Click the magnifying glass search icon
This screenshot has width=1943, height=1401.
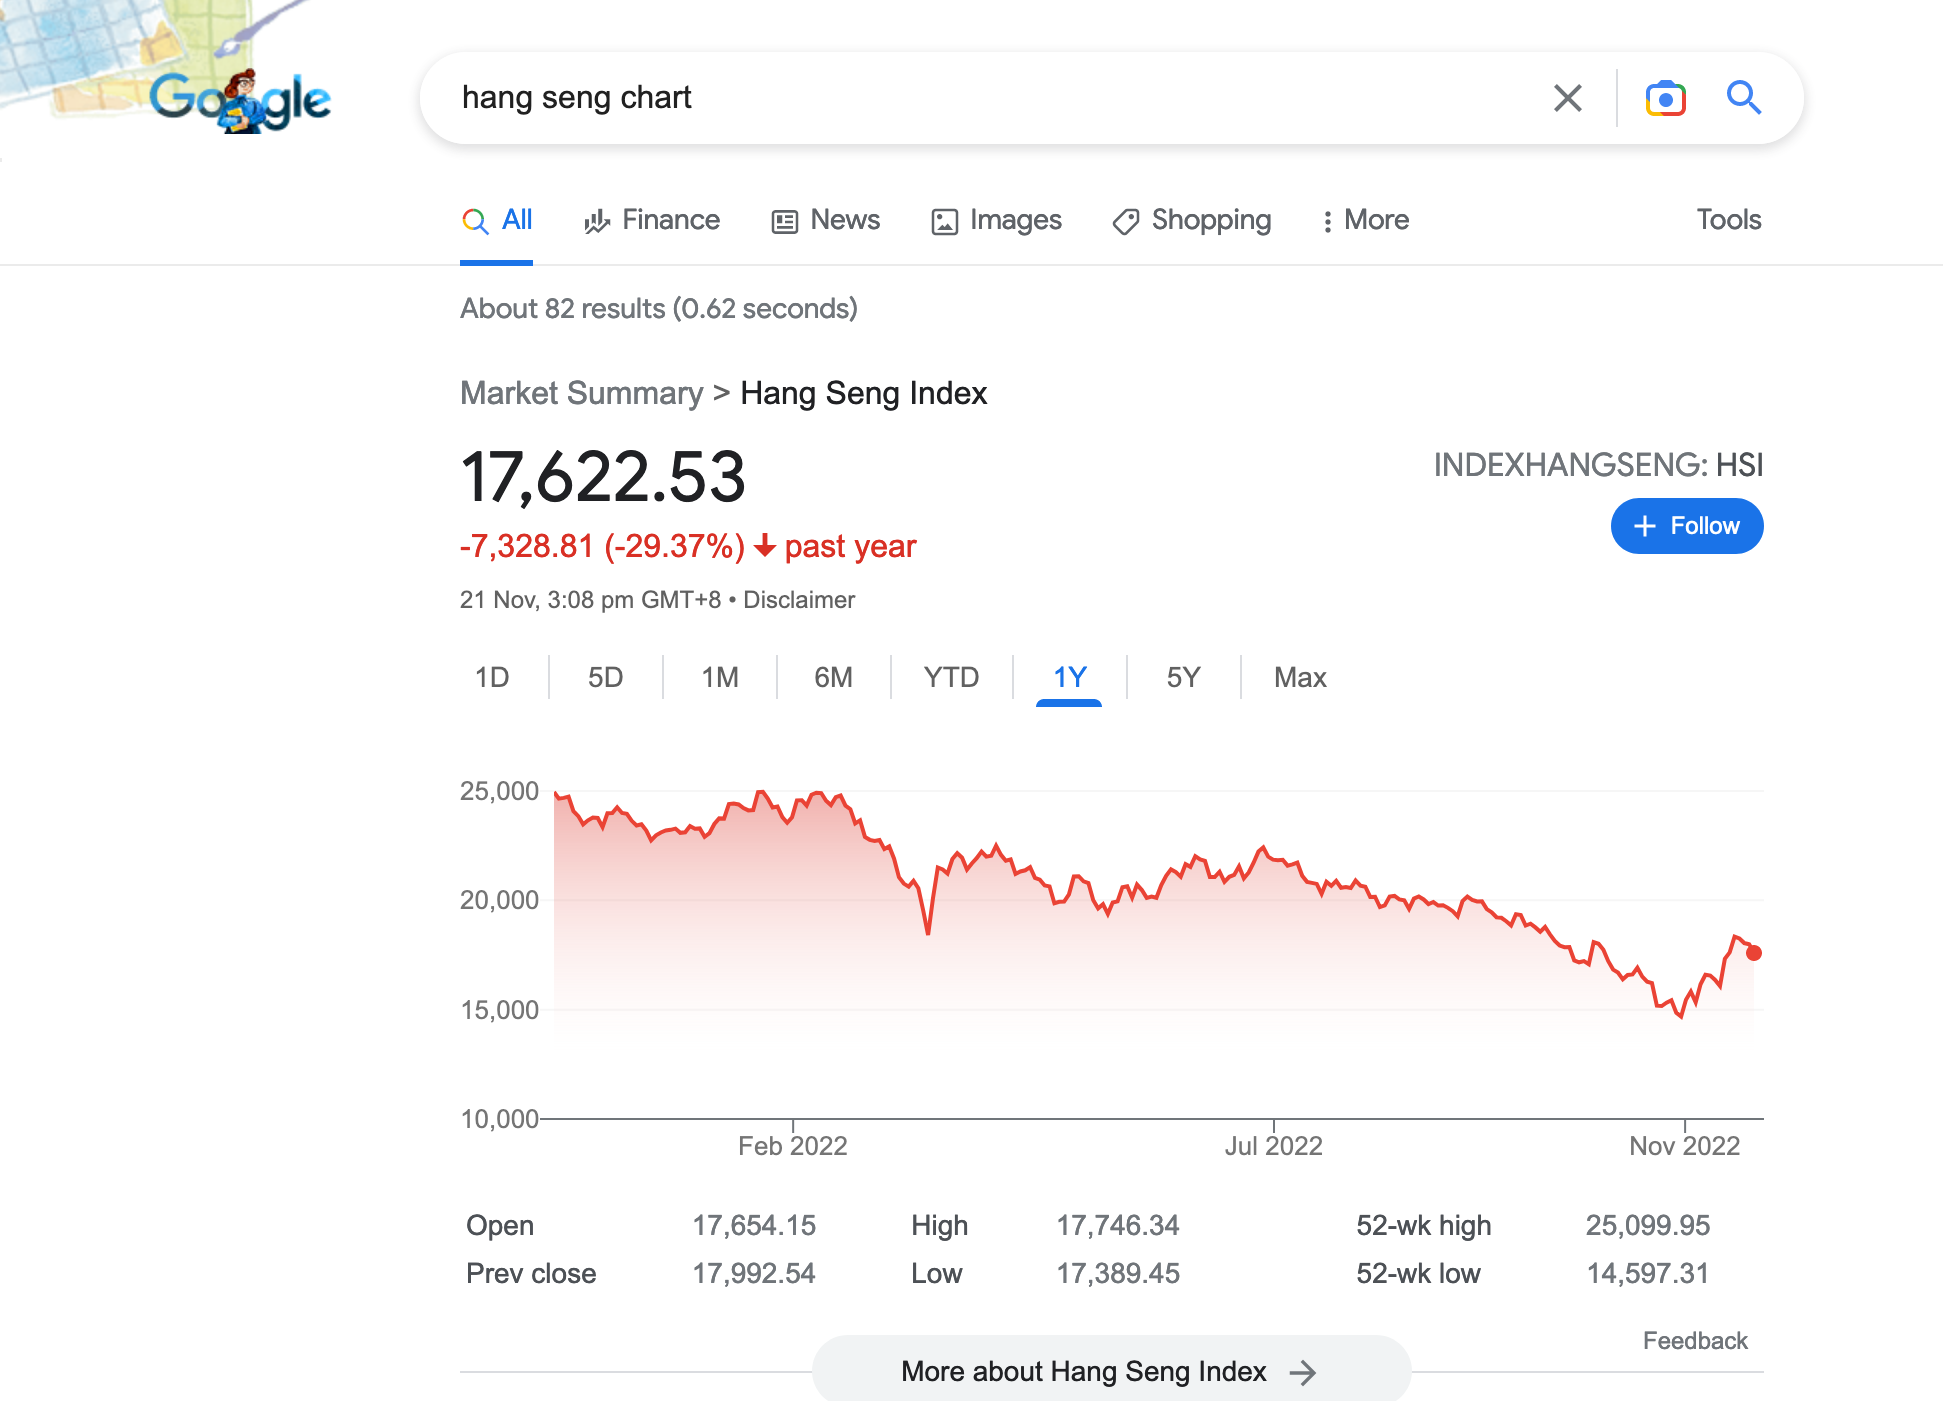click(1744, 98)
